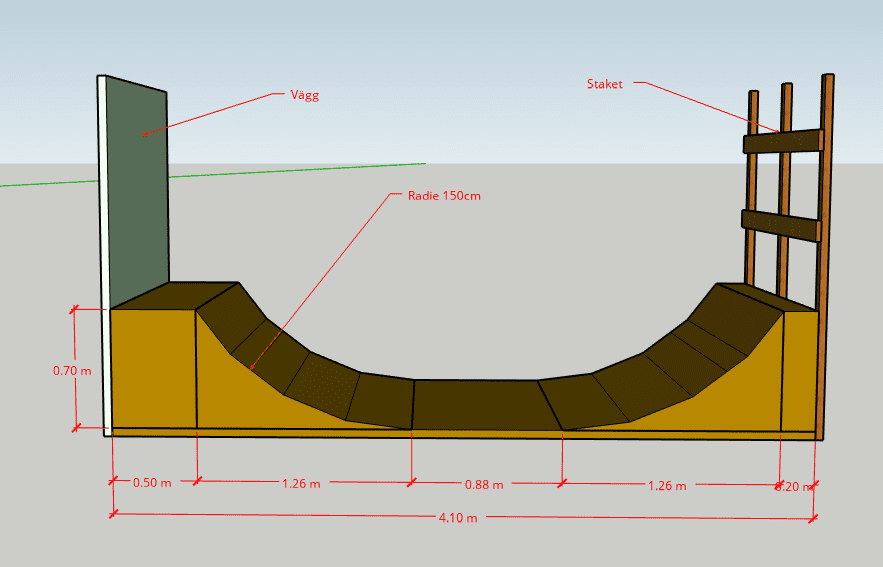This screenshot has width=883, height=567.
Task: Select the 0.88 m flat-bottom dimension
Action: [x=484, y=485]
